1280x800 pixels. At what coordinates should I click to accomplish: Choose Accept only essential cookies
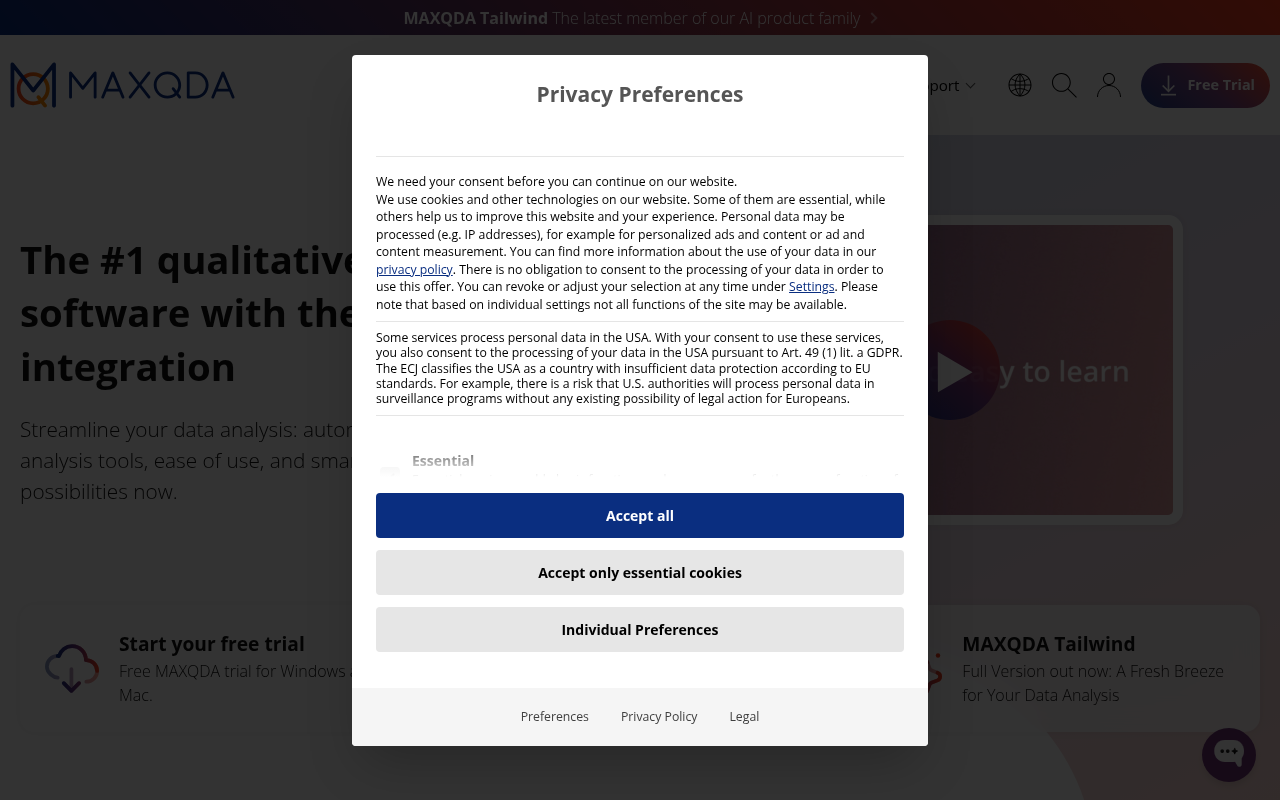click(x=640, y=573)
